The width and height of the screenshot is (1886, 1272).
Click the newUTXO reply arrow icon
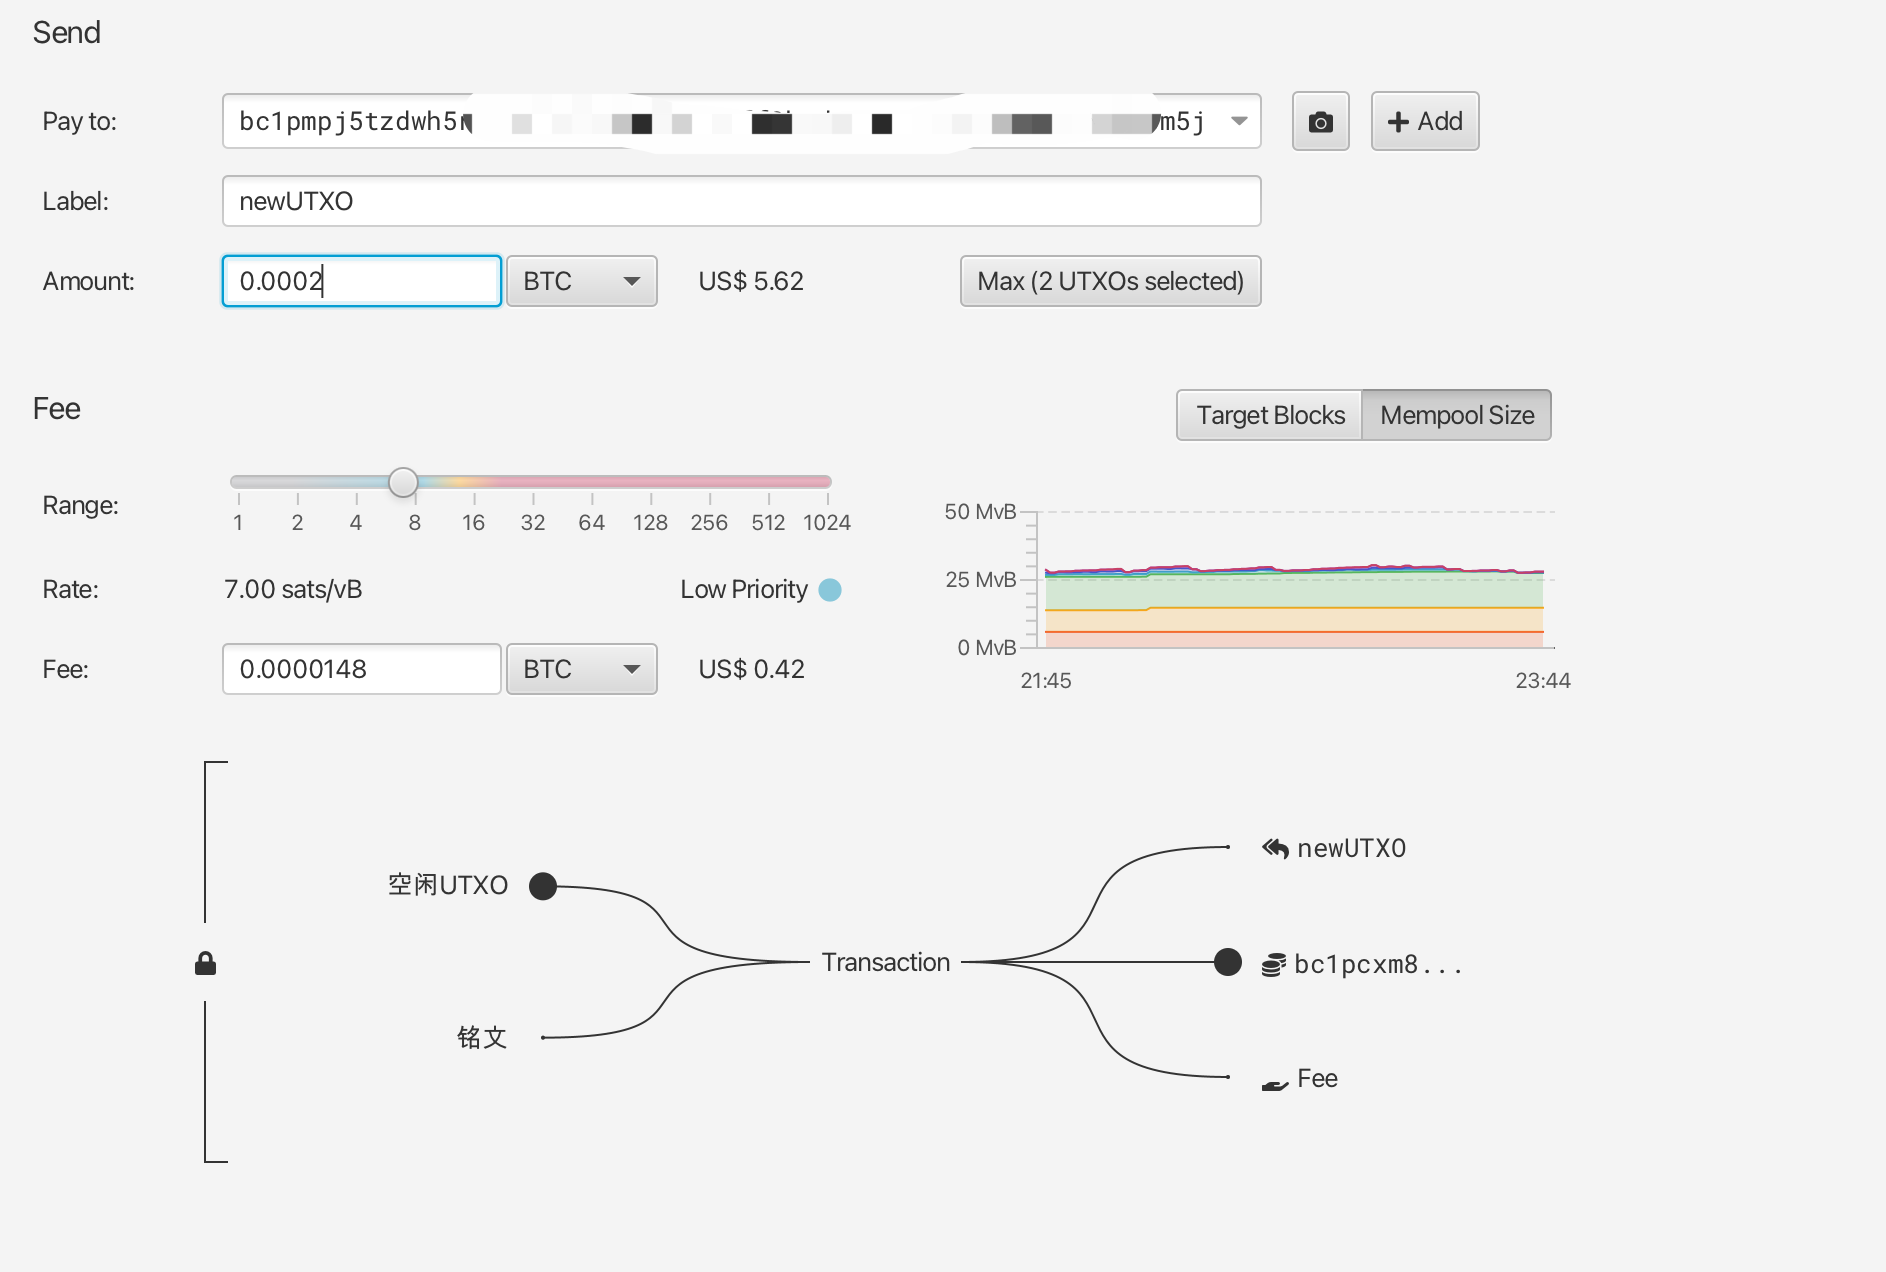pos(1275,848)
